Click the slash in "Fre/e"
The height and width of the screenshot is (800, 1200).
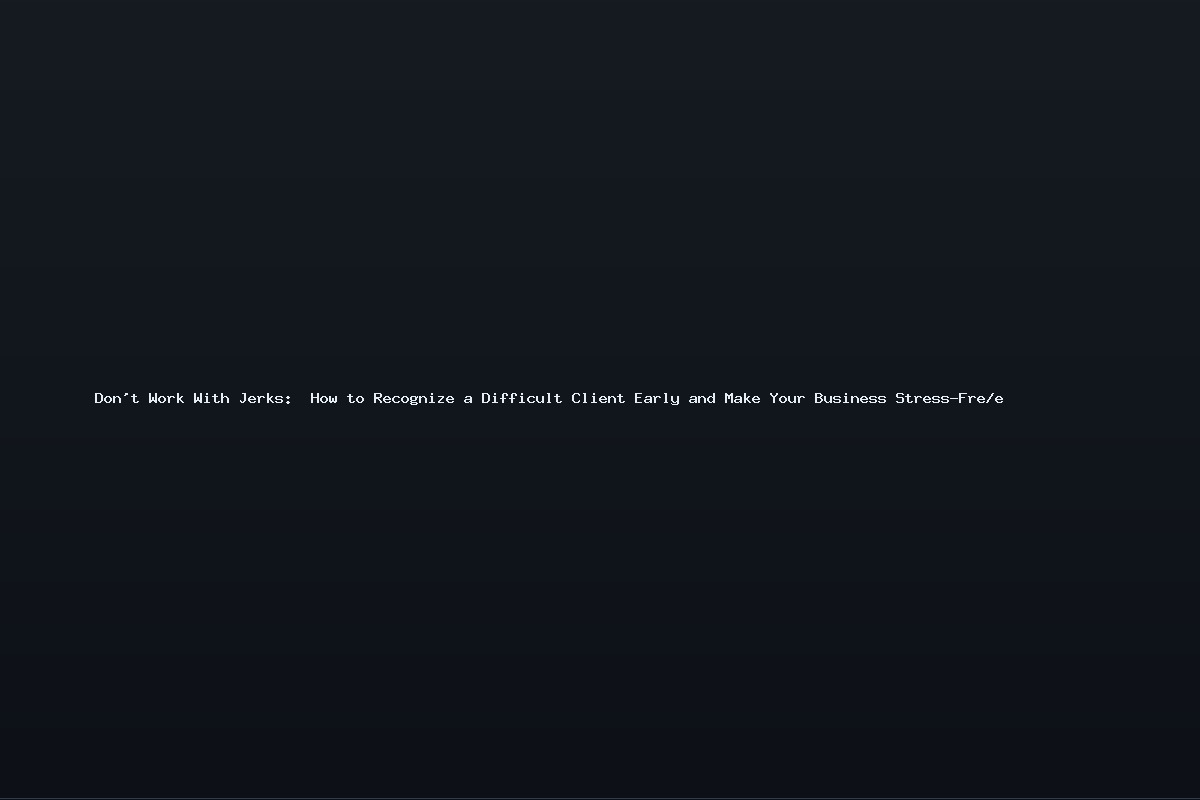point(990,398)
